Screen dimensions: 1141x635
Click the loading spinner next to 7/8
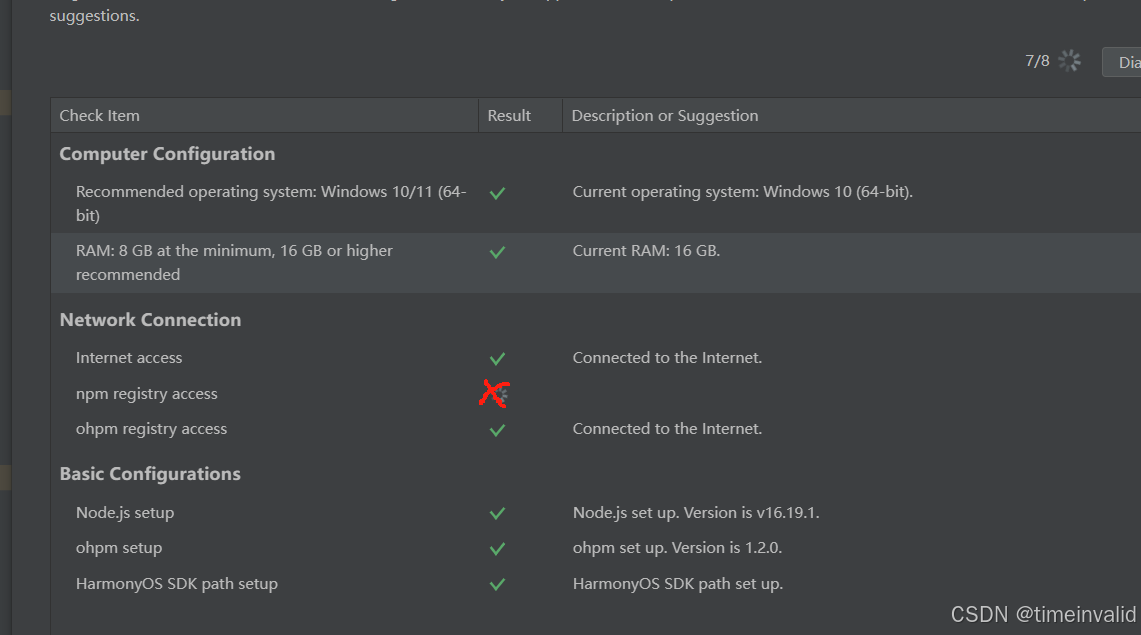[x=1069, y=61]
